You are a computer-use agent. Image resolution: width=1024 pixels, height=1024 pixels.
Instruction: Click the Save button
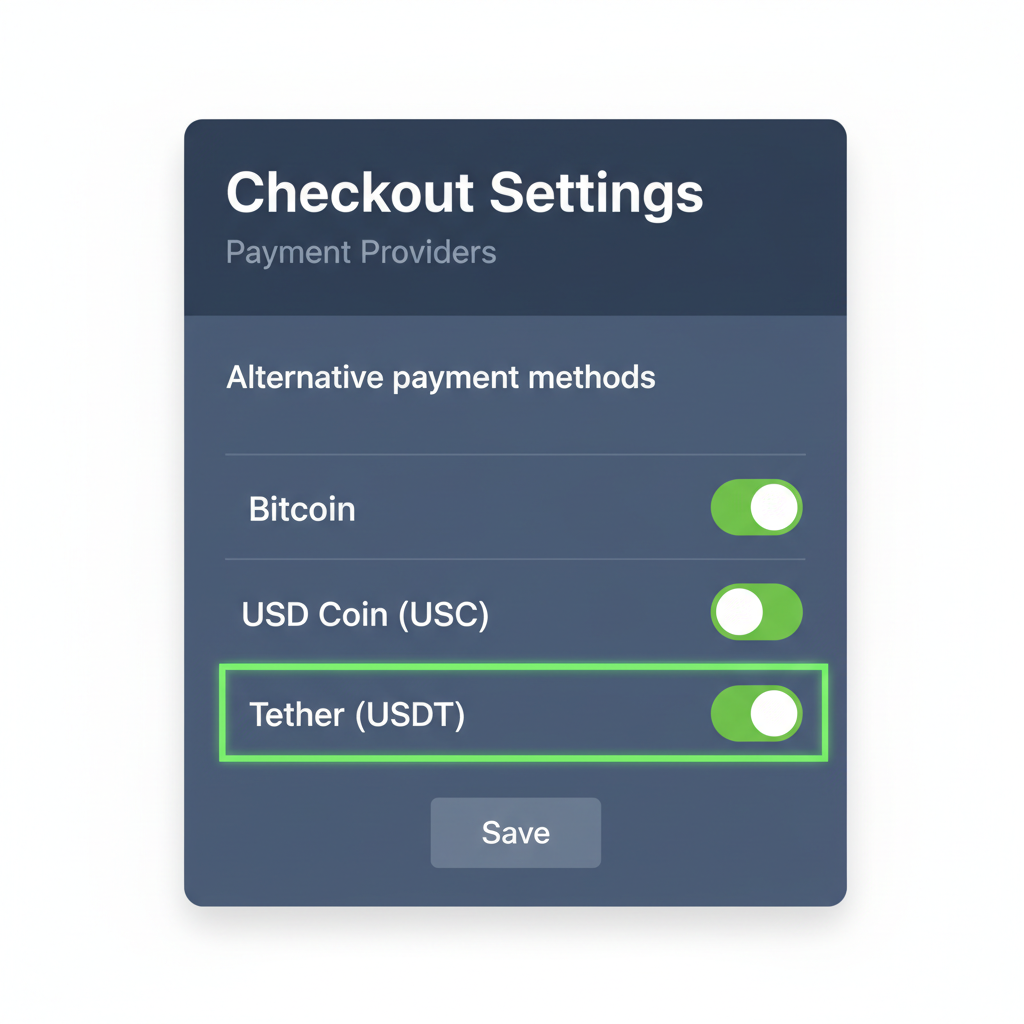[x=515, y=832]
